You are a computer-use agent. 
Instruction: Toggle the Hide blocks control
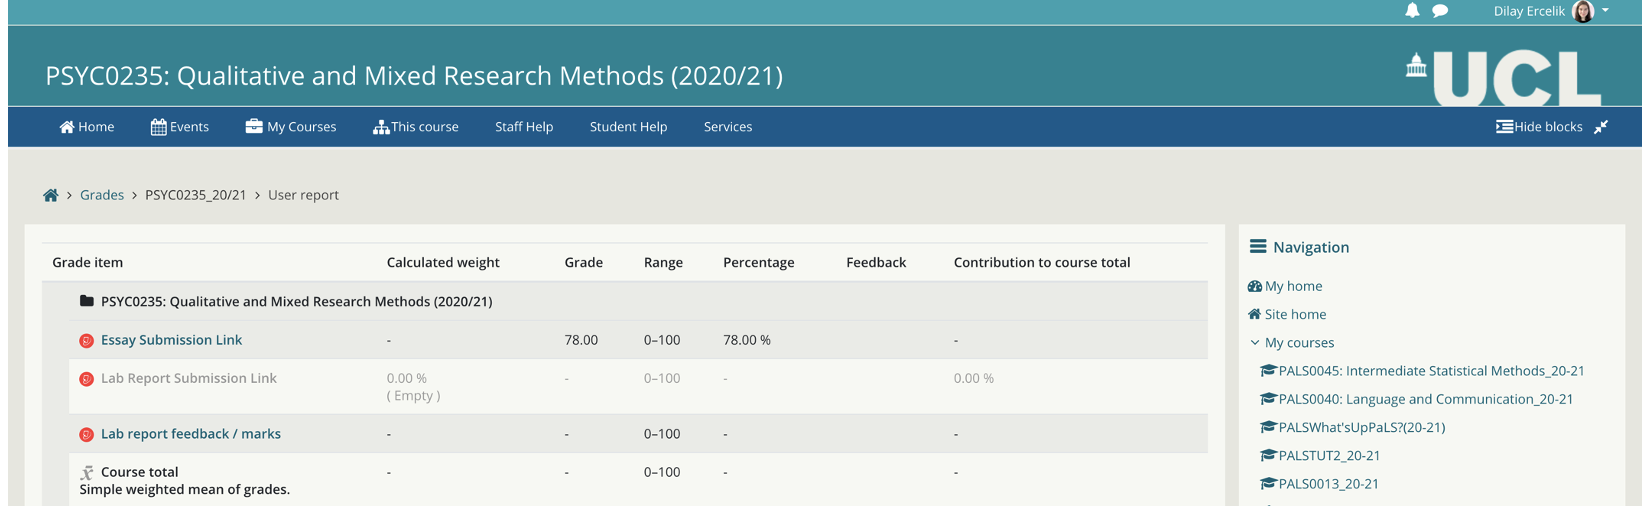coord(1539,127)
